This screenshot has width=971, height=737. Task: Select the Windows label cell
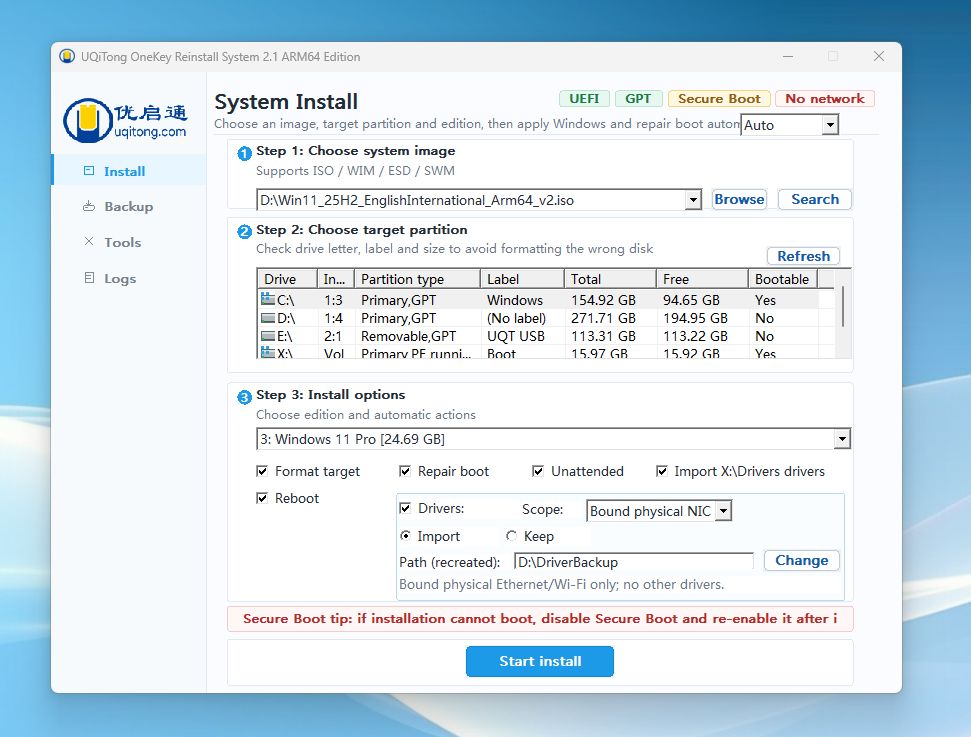point(515,300)
